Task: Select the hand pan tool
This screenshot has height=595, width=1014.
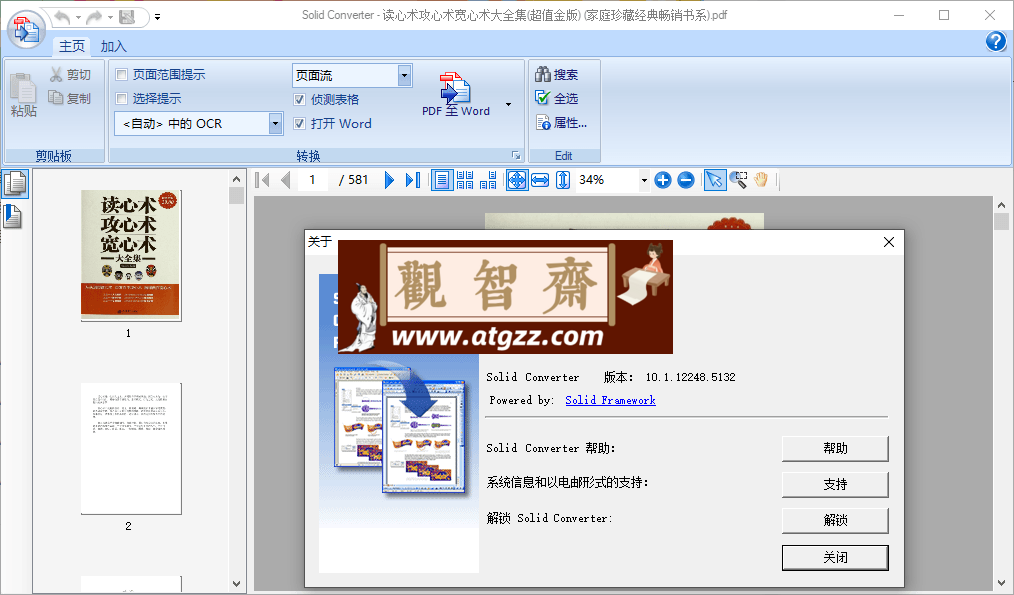Action: [761, 180]
